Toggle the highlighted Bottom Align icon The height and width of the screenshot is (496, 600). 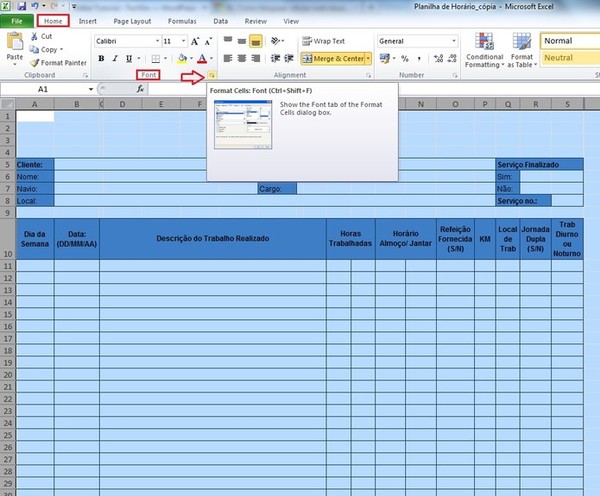[256, 41]
